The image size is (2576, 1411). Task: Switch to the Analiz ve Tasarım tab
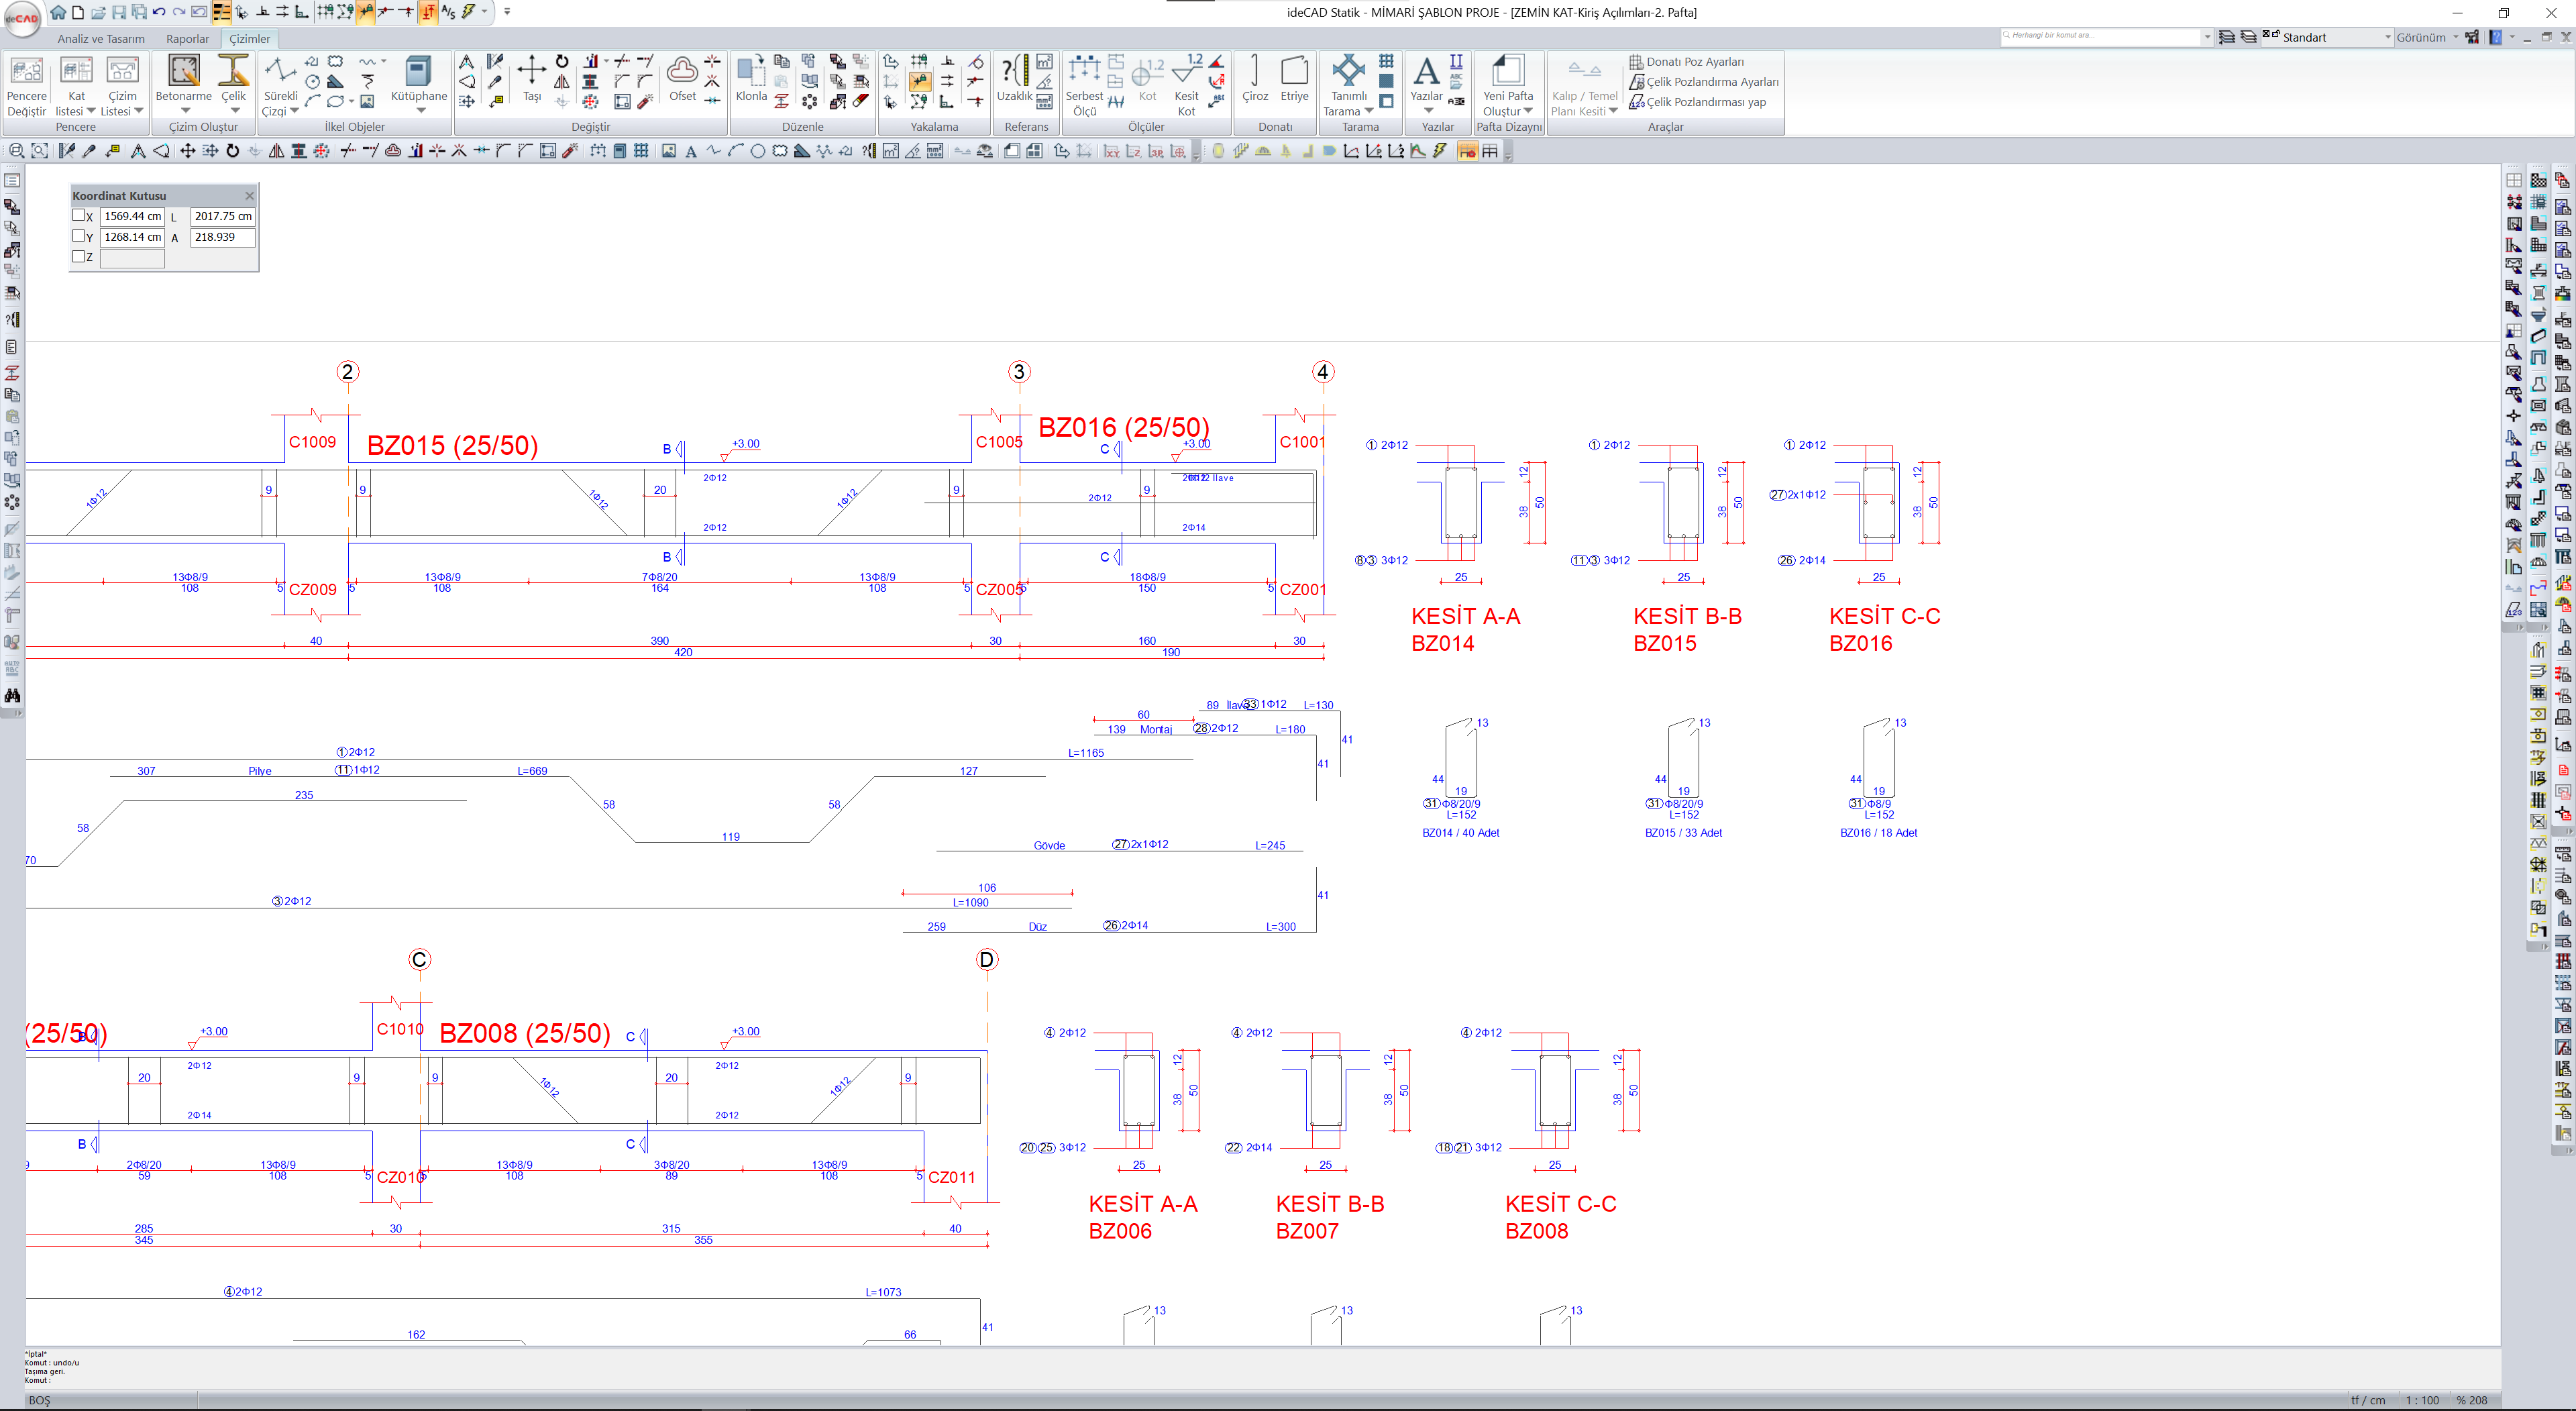(101, 39)
